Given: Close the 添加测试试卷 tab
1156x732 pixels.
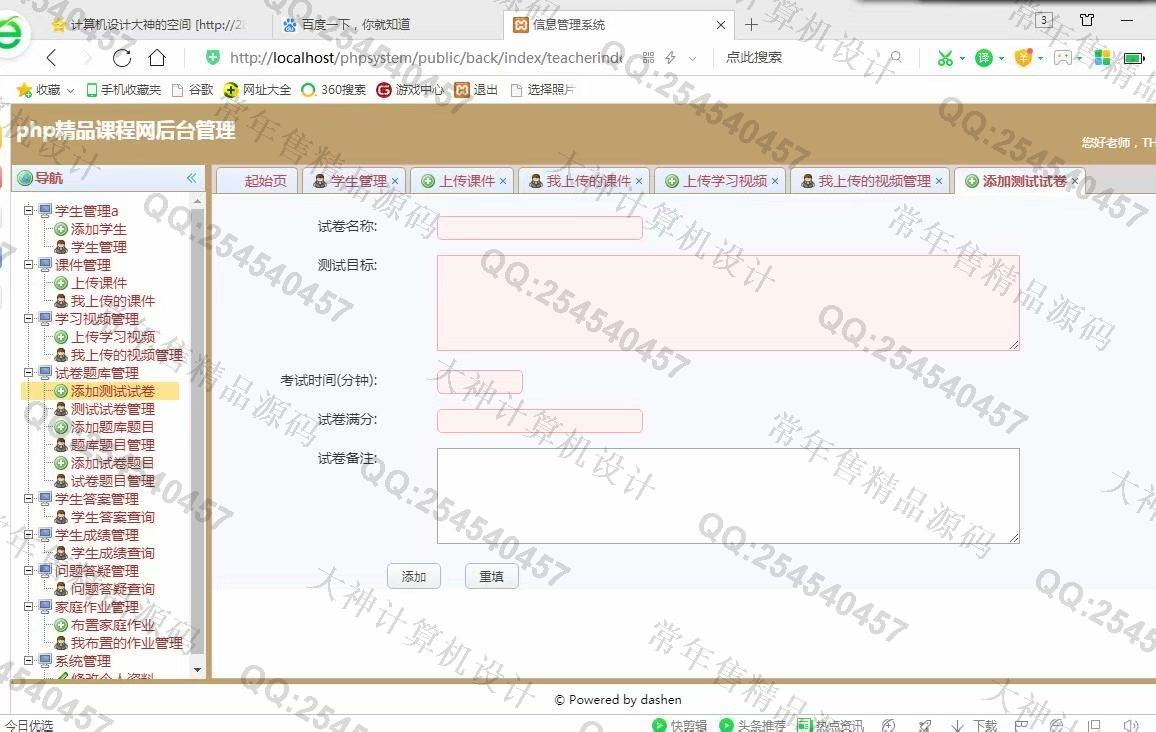Looking at the screenshot, I should (1075, 181).
